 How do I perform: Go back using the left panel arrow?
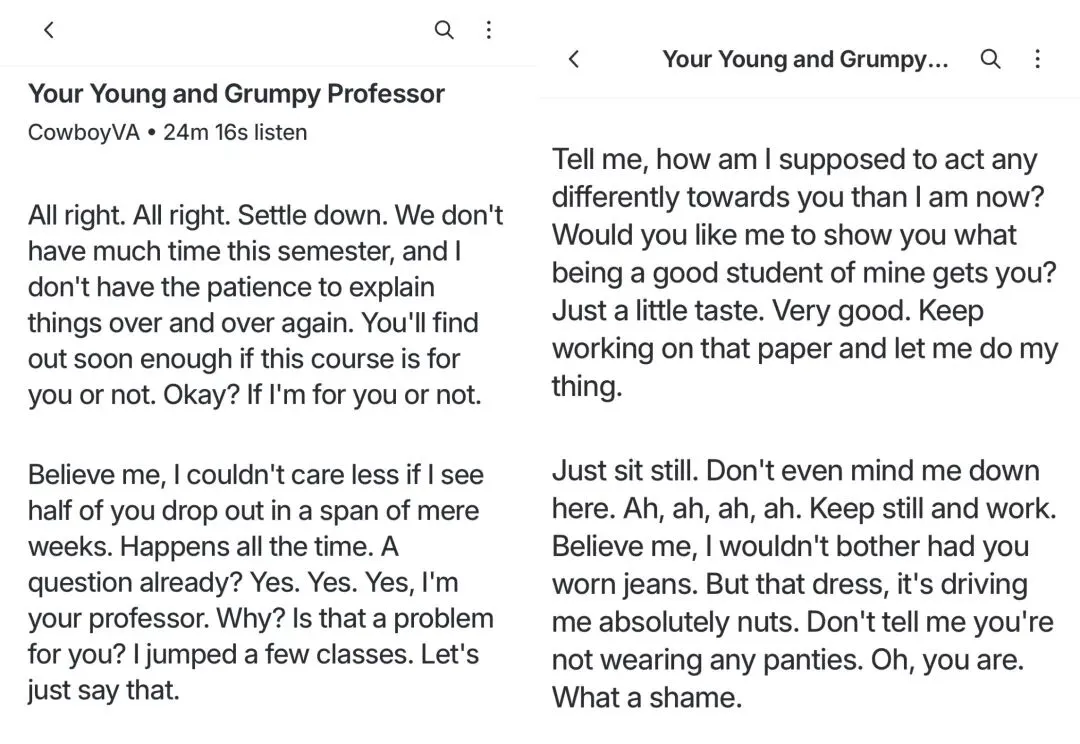(49, 30)
